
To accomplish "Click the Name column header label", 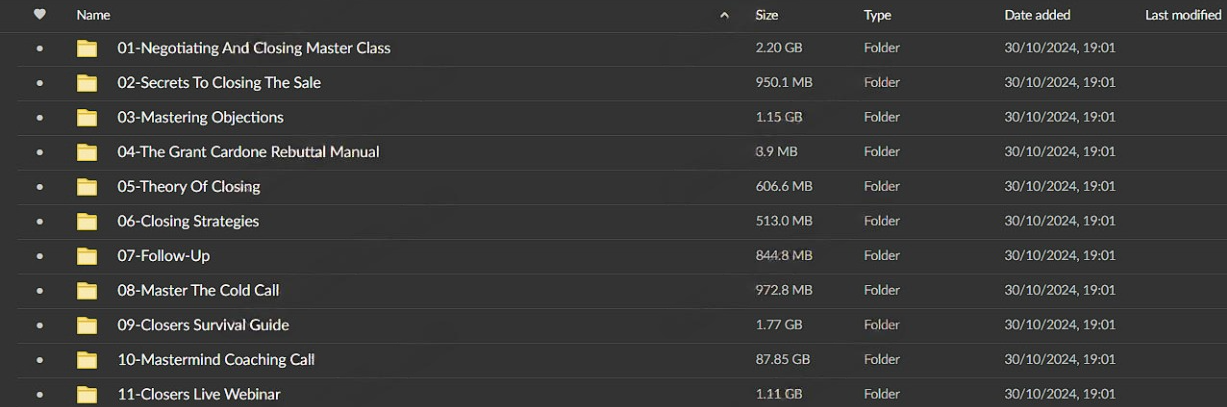I will click(93, 15).
